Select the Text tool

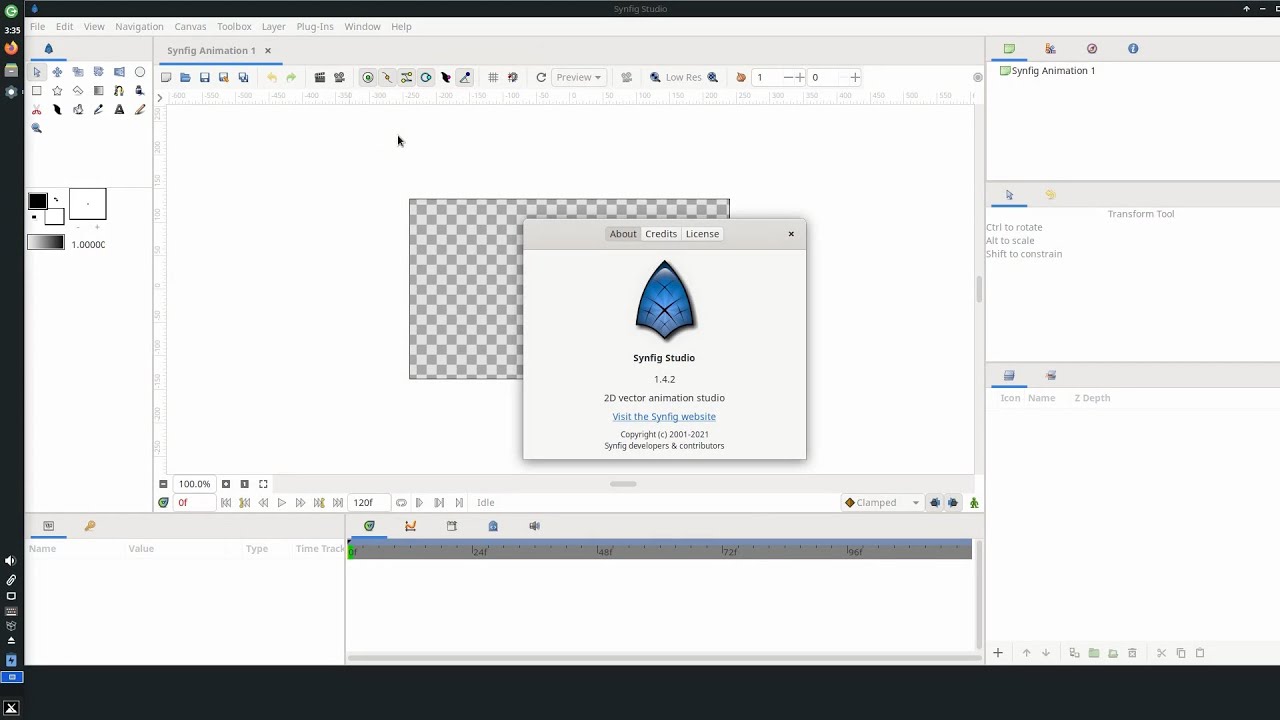pos(119,110)
